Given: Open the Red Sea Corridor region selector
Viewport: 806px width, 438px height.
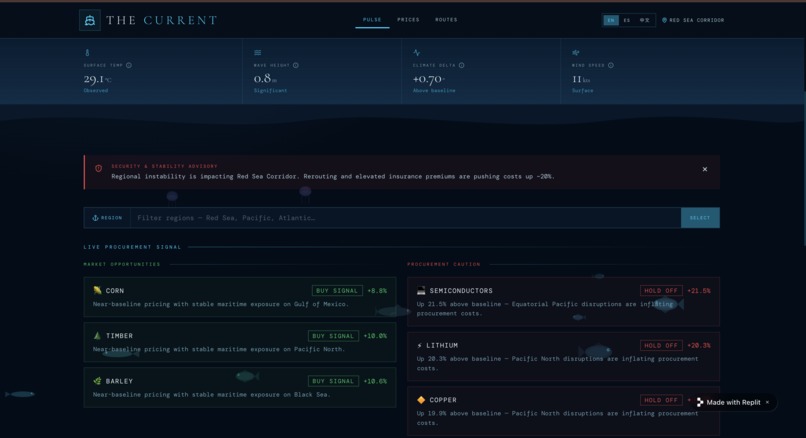Looking at the screenshot, I should pyautogui.click(x=693, y=20).
